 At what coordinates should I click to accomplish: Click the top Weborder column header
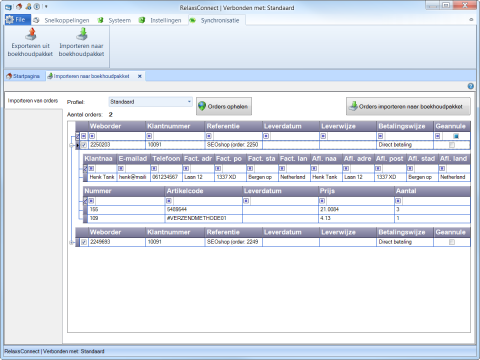click(x=117, y=126)
